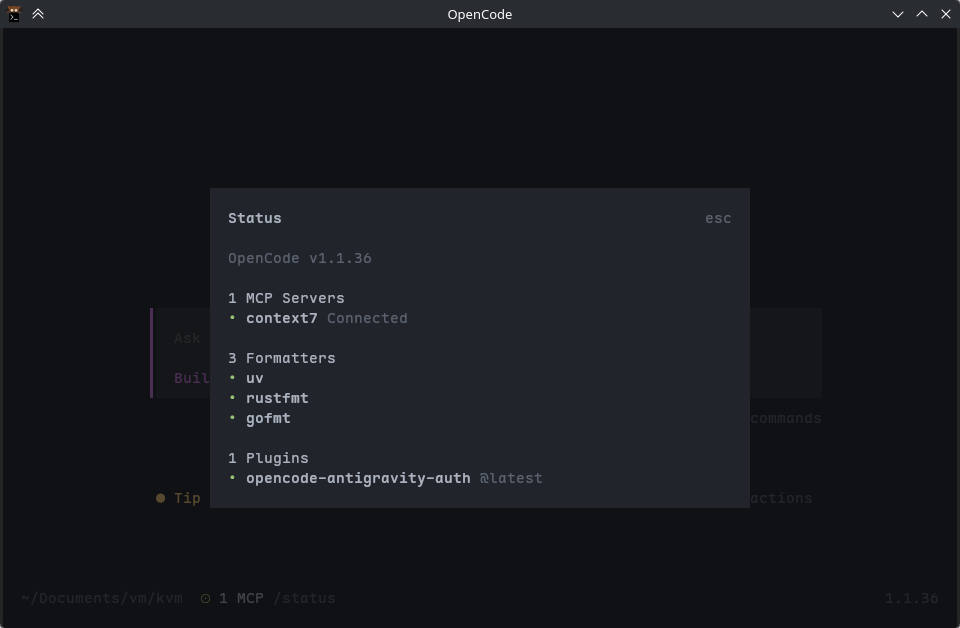Click the orange Tip bullet dot
The height and width of the screenshot is (628, 960).
point(160,498)
